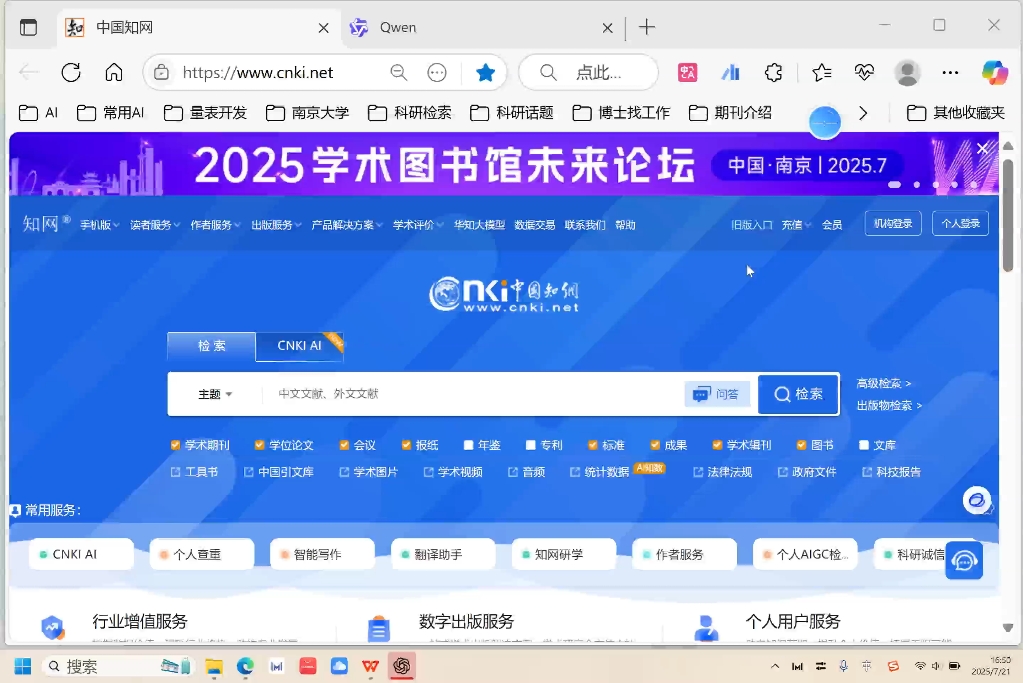Toggle the 标准 checkbox
This screenshot has width=1023, height=683.
[x=592, y=445]
